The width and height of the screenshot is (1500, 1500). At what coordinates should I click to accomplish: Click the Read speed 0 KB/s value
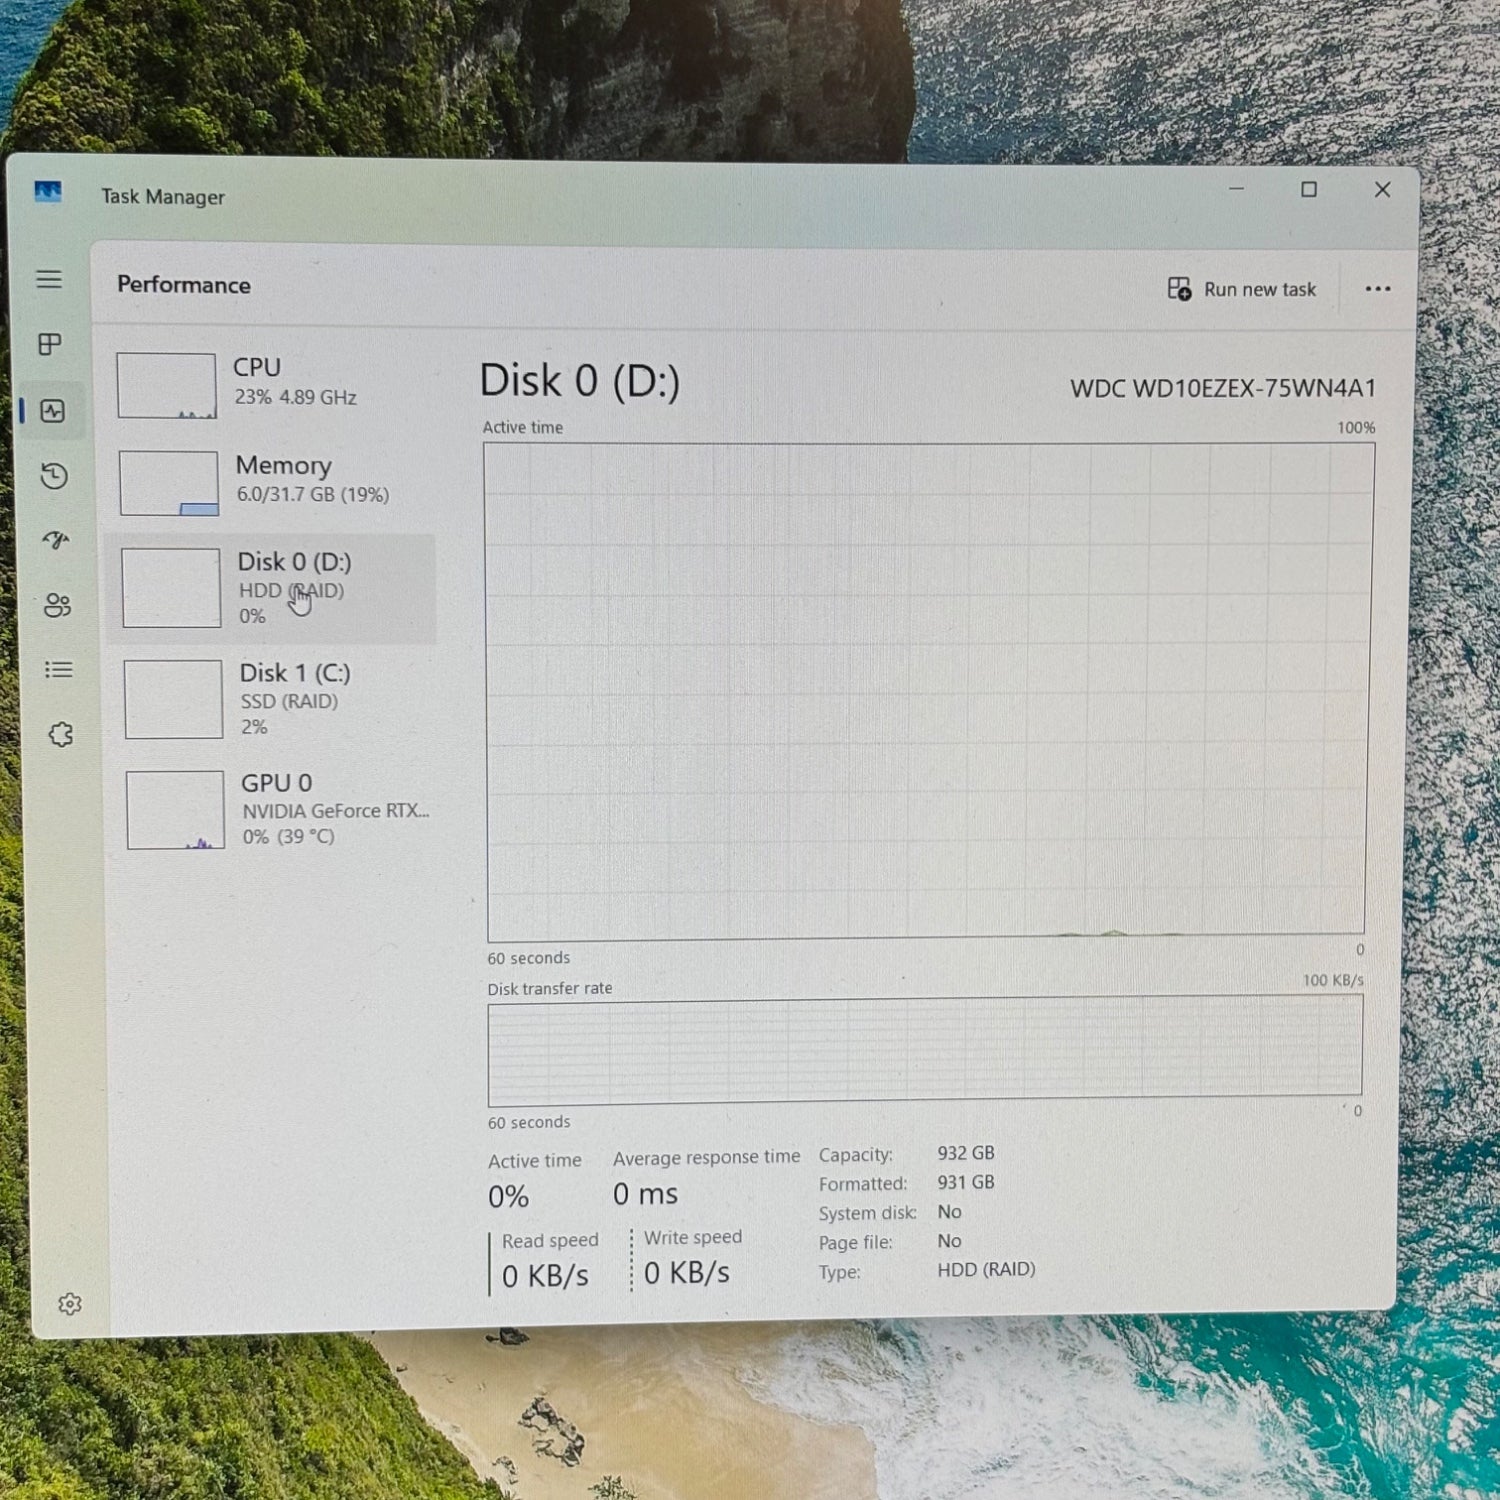[545, 1276]
